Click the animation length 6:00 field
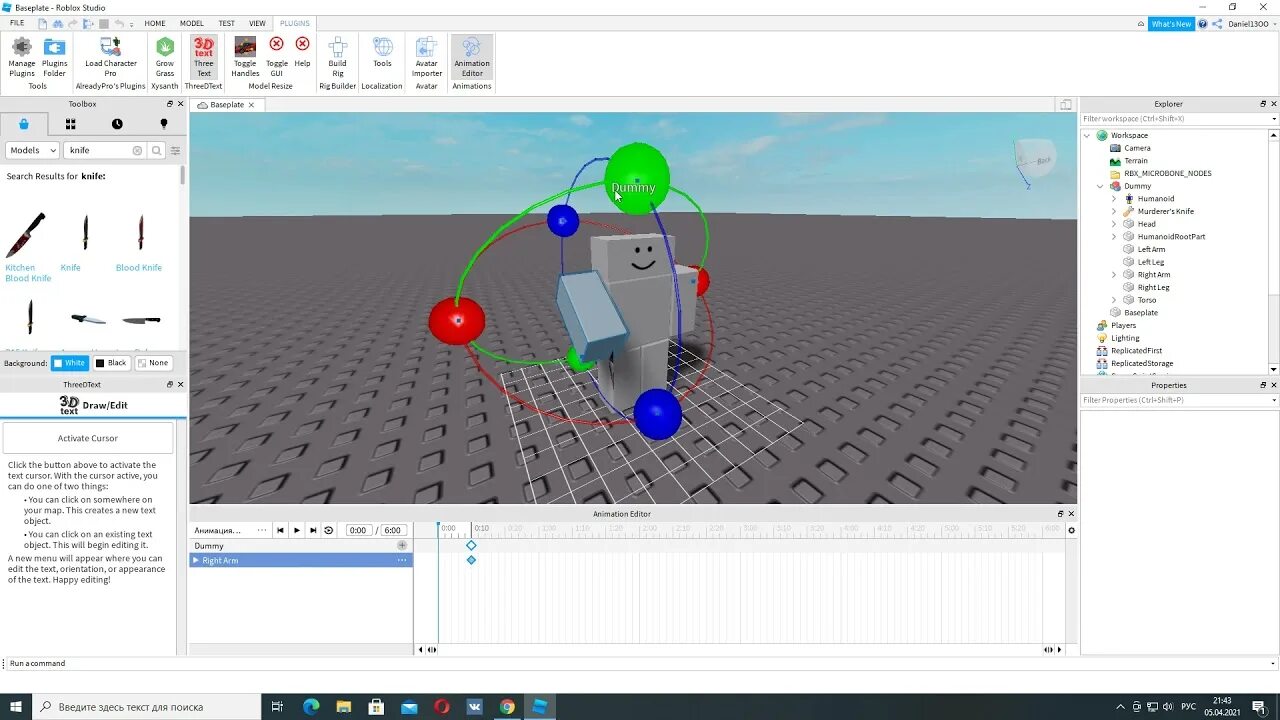Screen dimensions: 1280x720 (392, 530)
